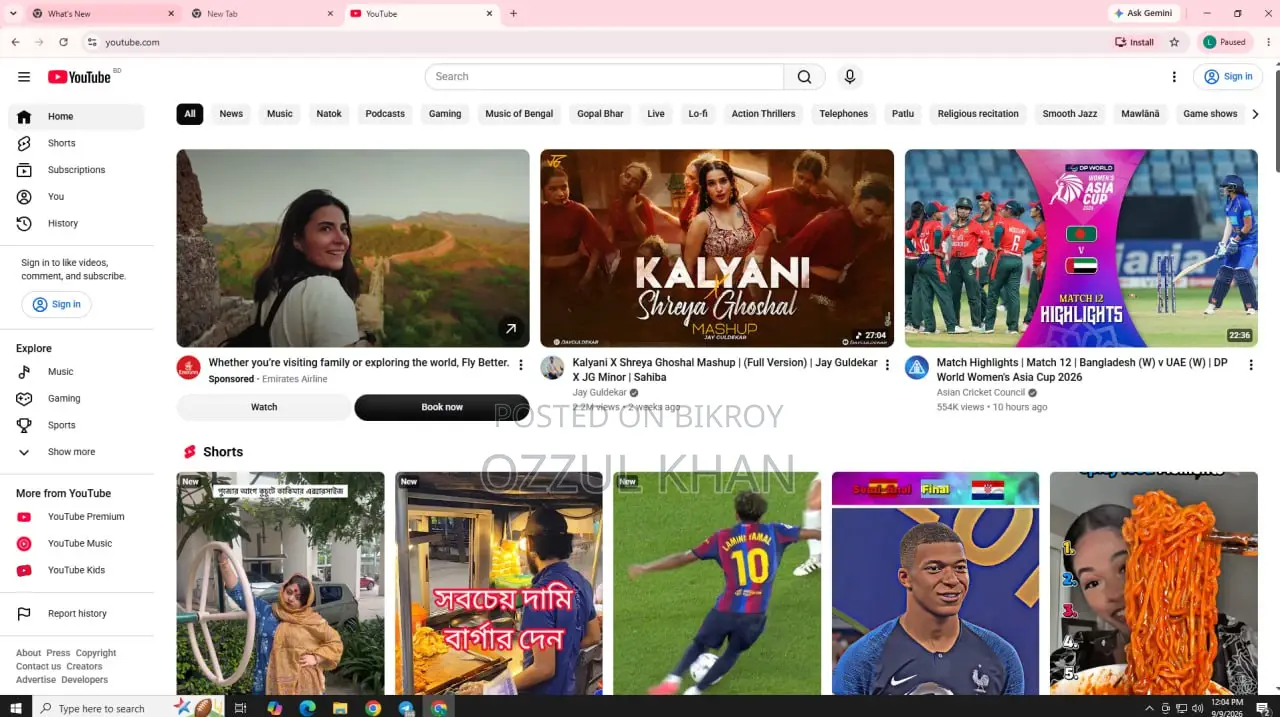
Task: Switch to the New Tab browser tab
Action: (260, 14)
